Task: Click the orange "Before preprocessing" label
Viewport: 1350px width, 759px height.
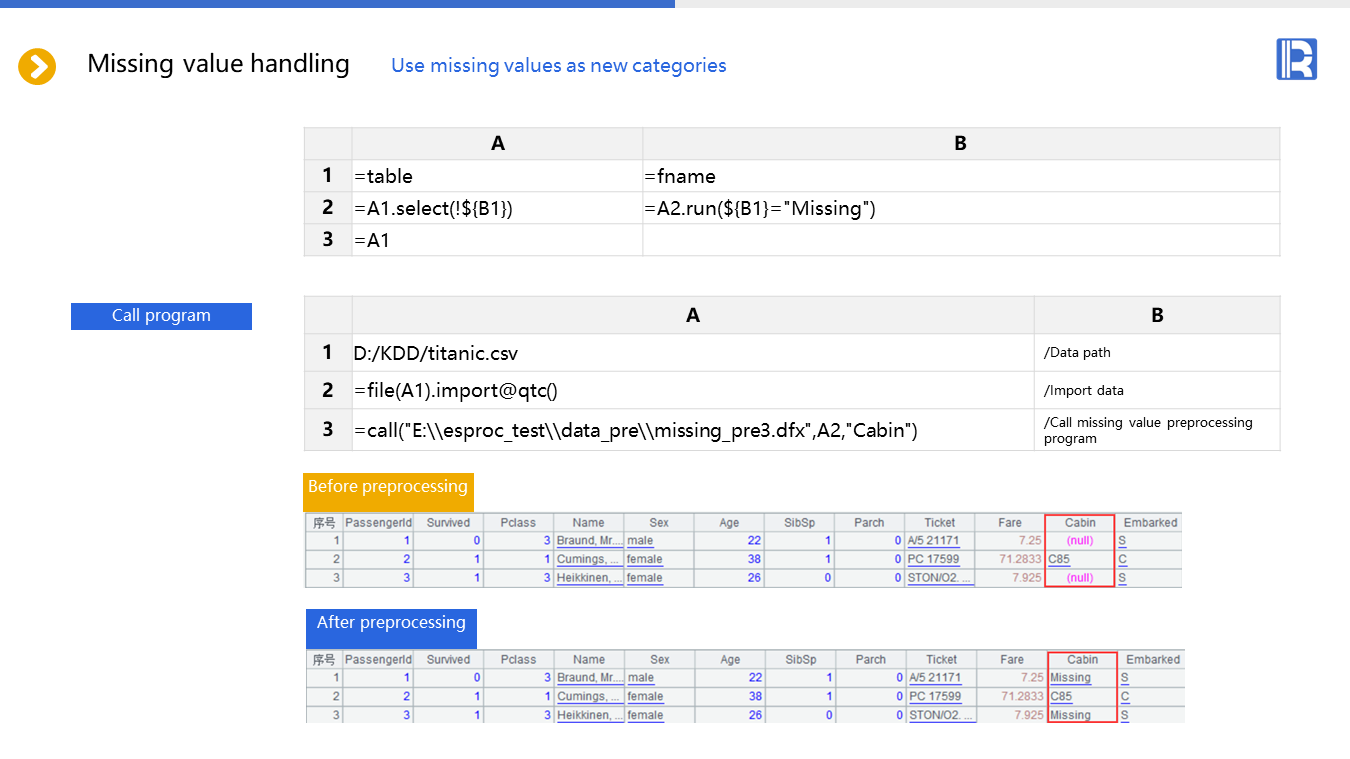Action: tap(388, 487)
